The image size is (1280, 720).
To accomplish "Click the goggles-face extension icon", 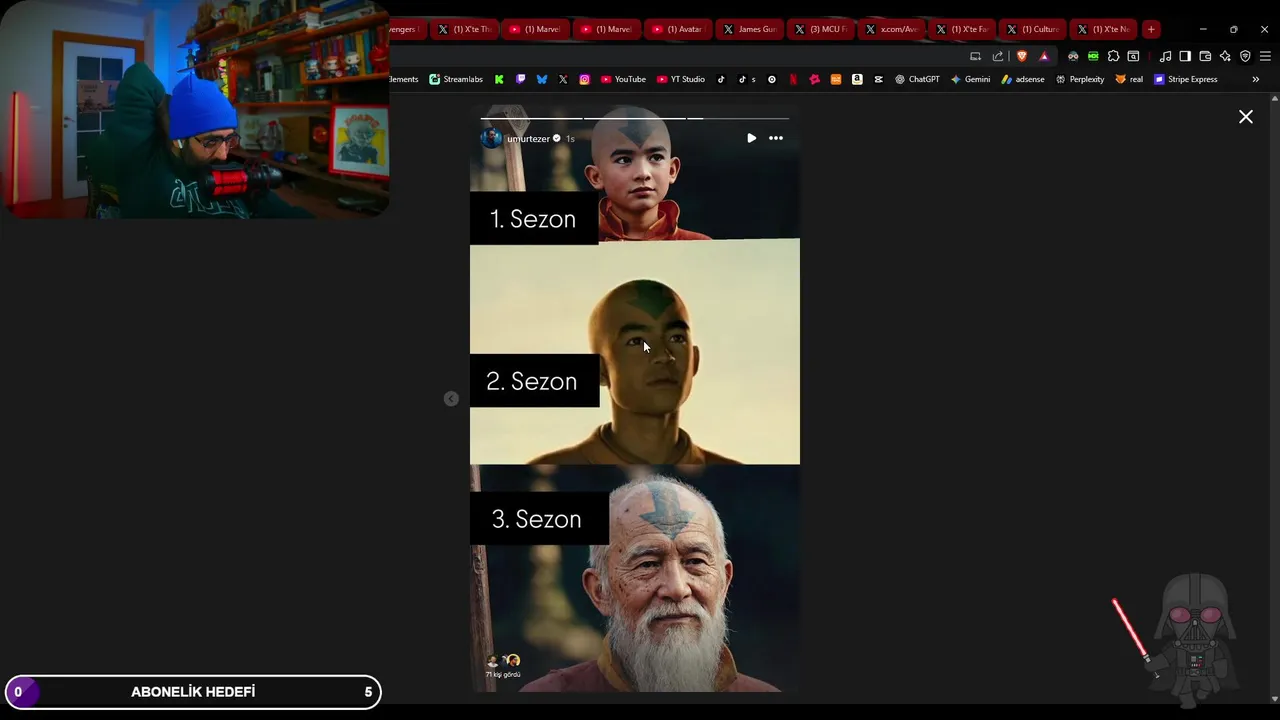I will (1073, 56).
